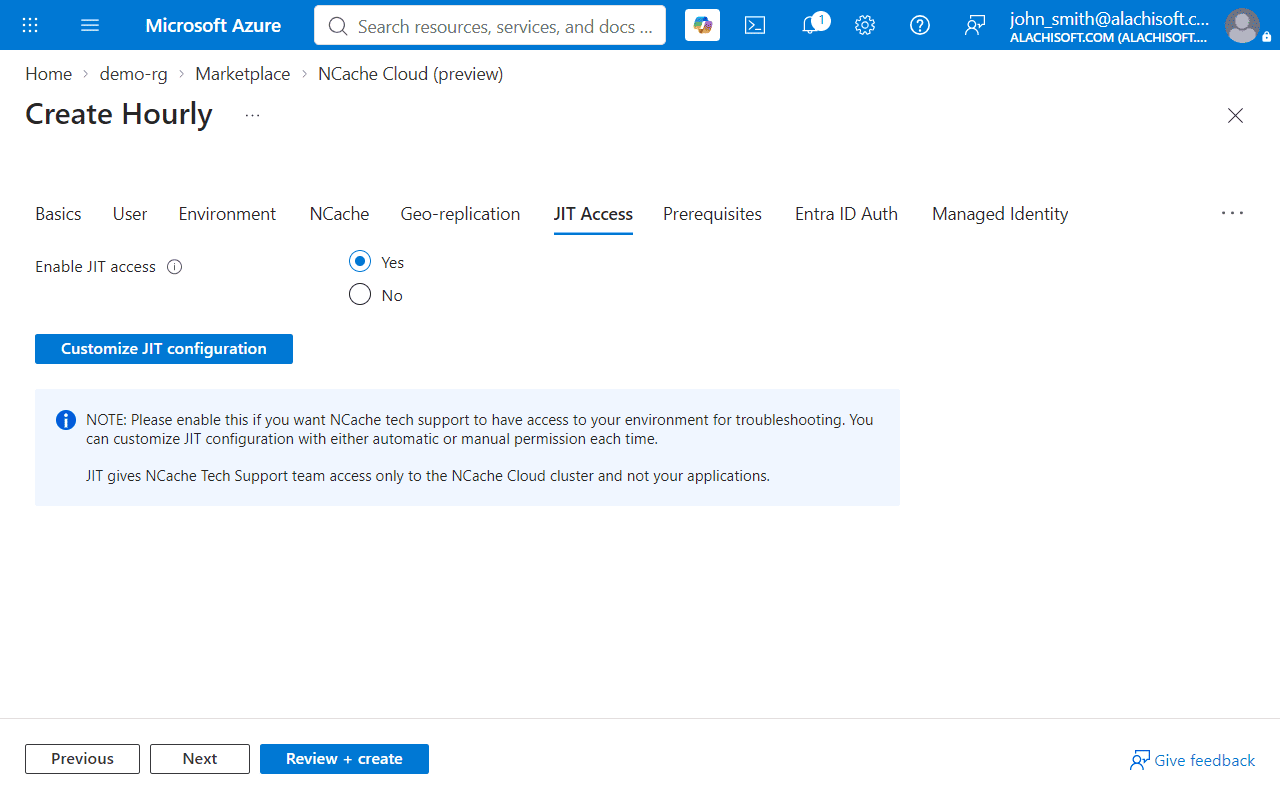Click Customize JIT configuration button
The image size is (1280, 800).
(x=164, y=349)
